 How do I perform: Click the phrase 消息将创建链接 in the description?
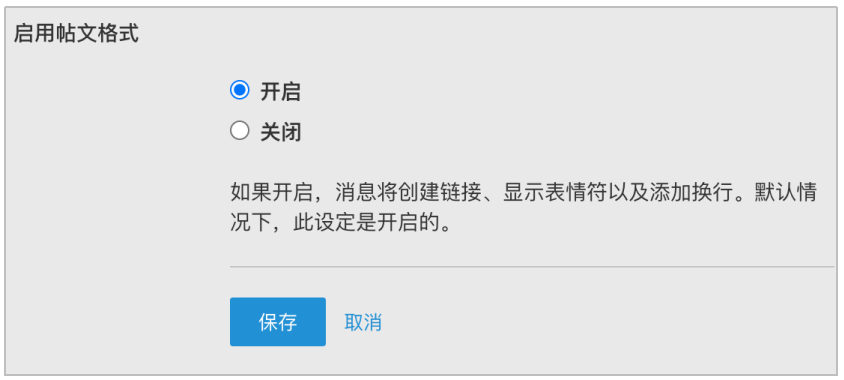[408, 192]
